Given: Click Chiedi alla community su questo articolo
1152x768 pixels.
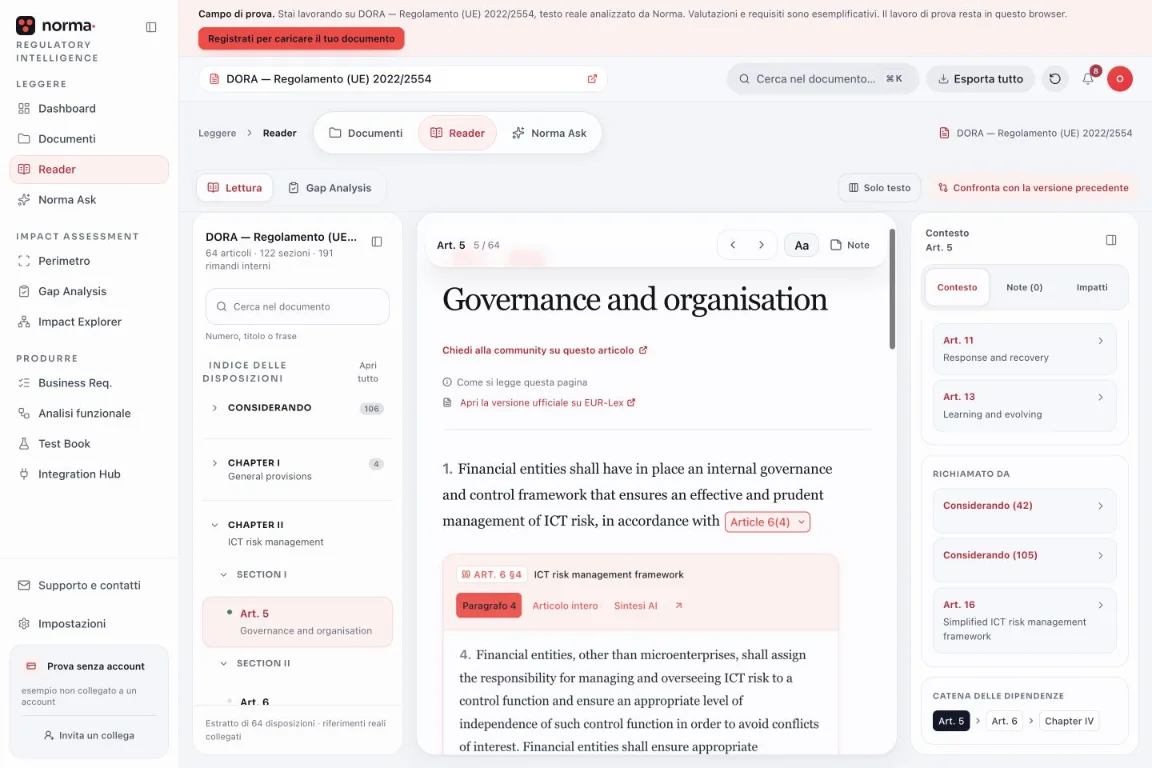Looking at the screenshot, I should (x=544, y=351).
